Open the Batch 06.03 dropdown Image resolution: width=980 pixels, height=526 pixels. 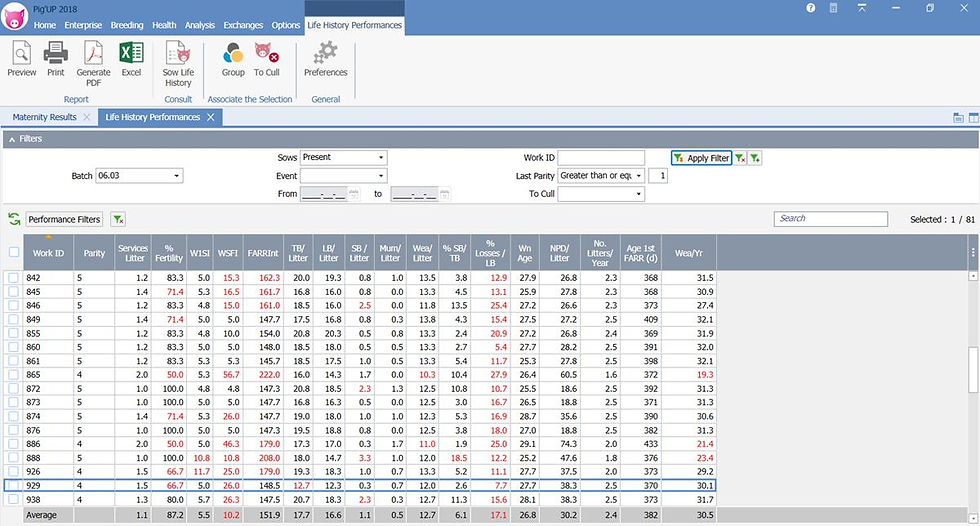pyautogui.click(x=177, y=176)
